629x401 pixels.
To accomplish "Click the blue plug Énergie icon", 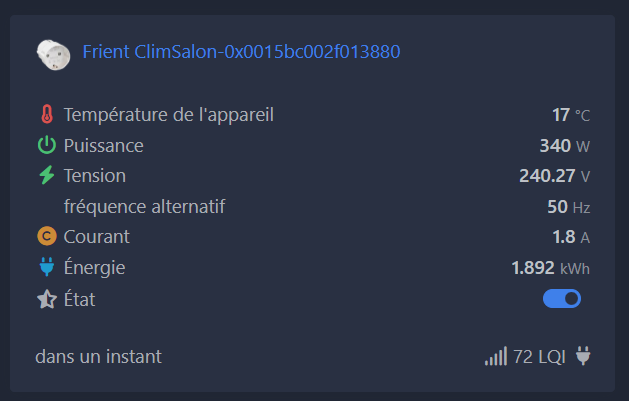I will (46, 268).
